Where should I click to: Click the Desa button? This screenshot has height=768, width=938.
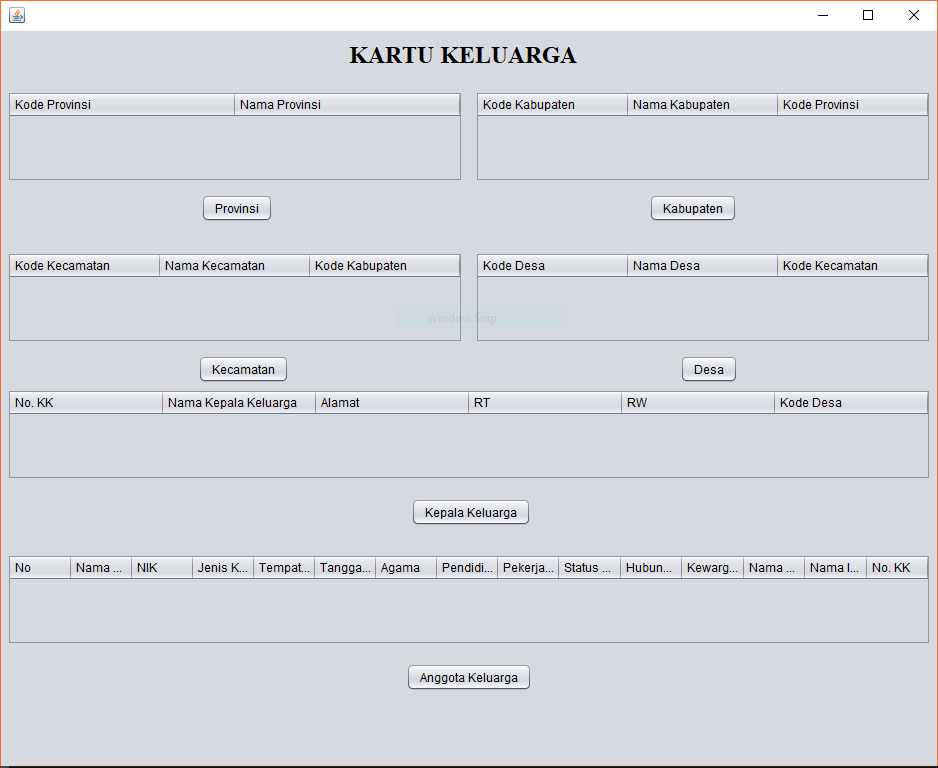point(708,369)
